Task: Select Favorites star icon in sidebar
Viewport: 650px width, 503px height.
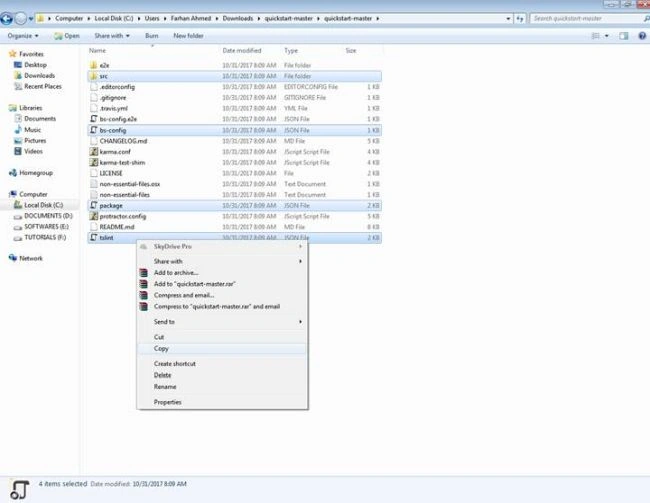Action: 12,54
